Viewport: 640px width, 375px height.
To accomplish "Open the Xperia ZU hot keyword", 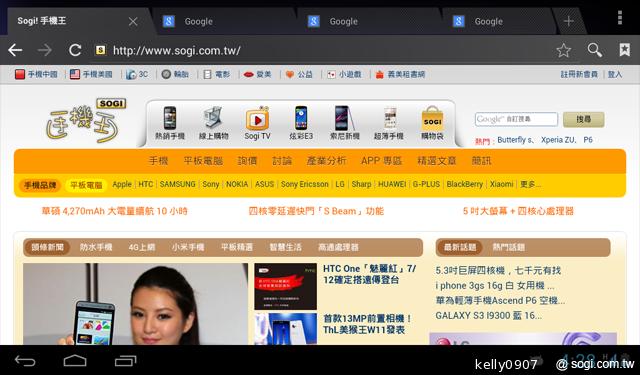I will tap(558, 140).
